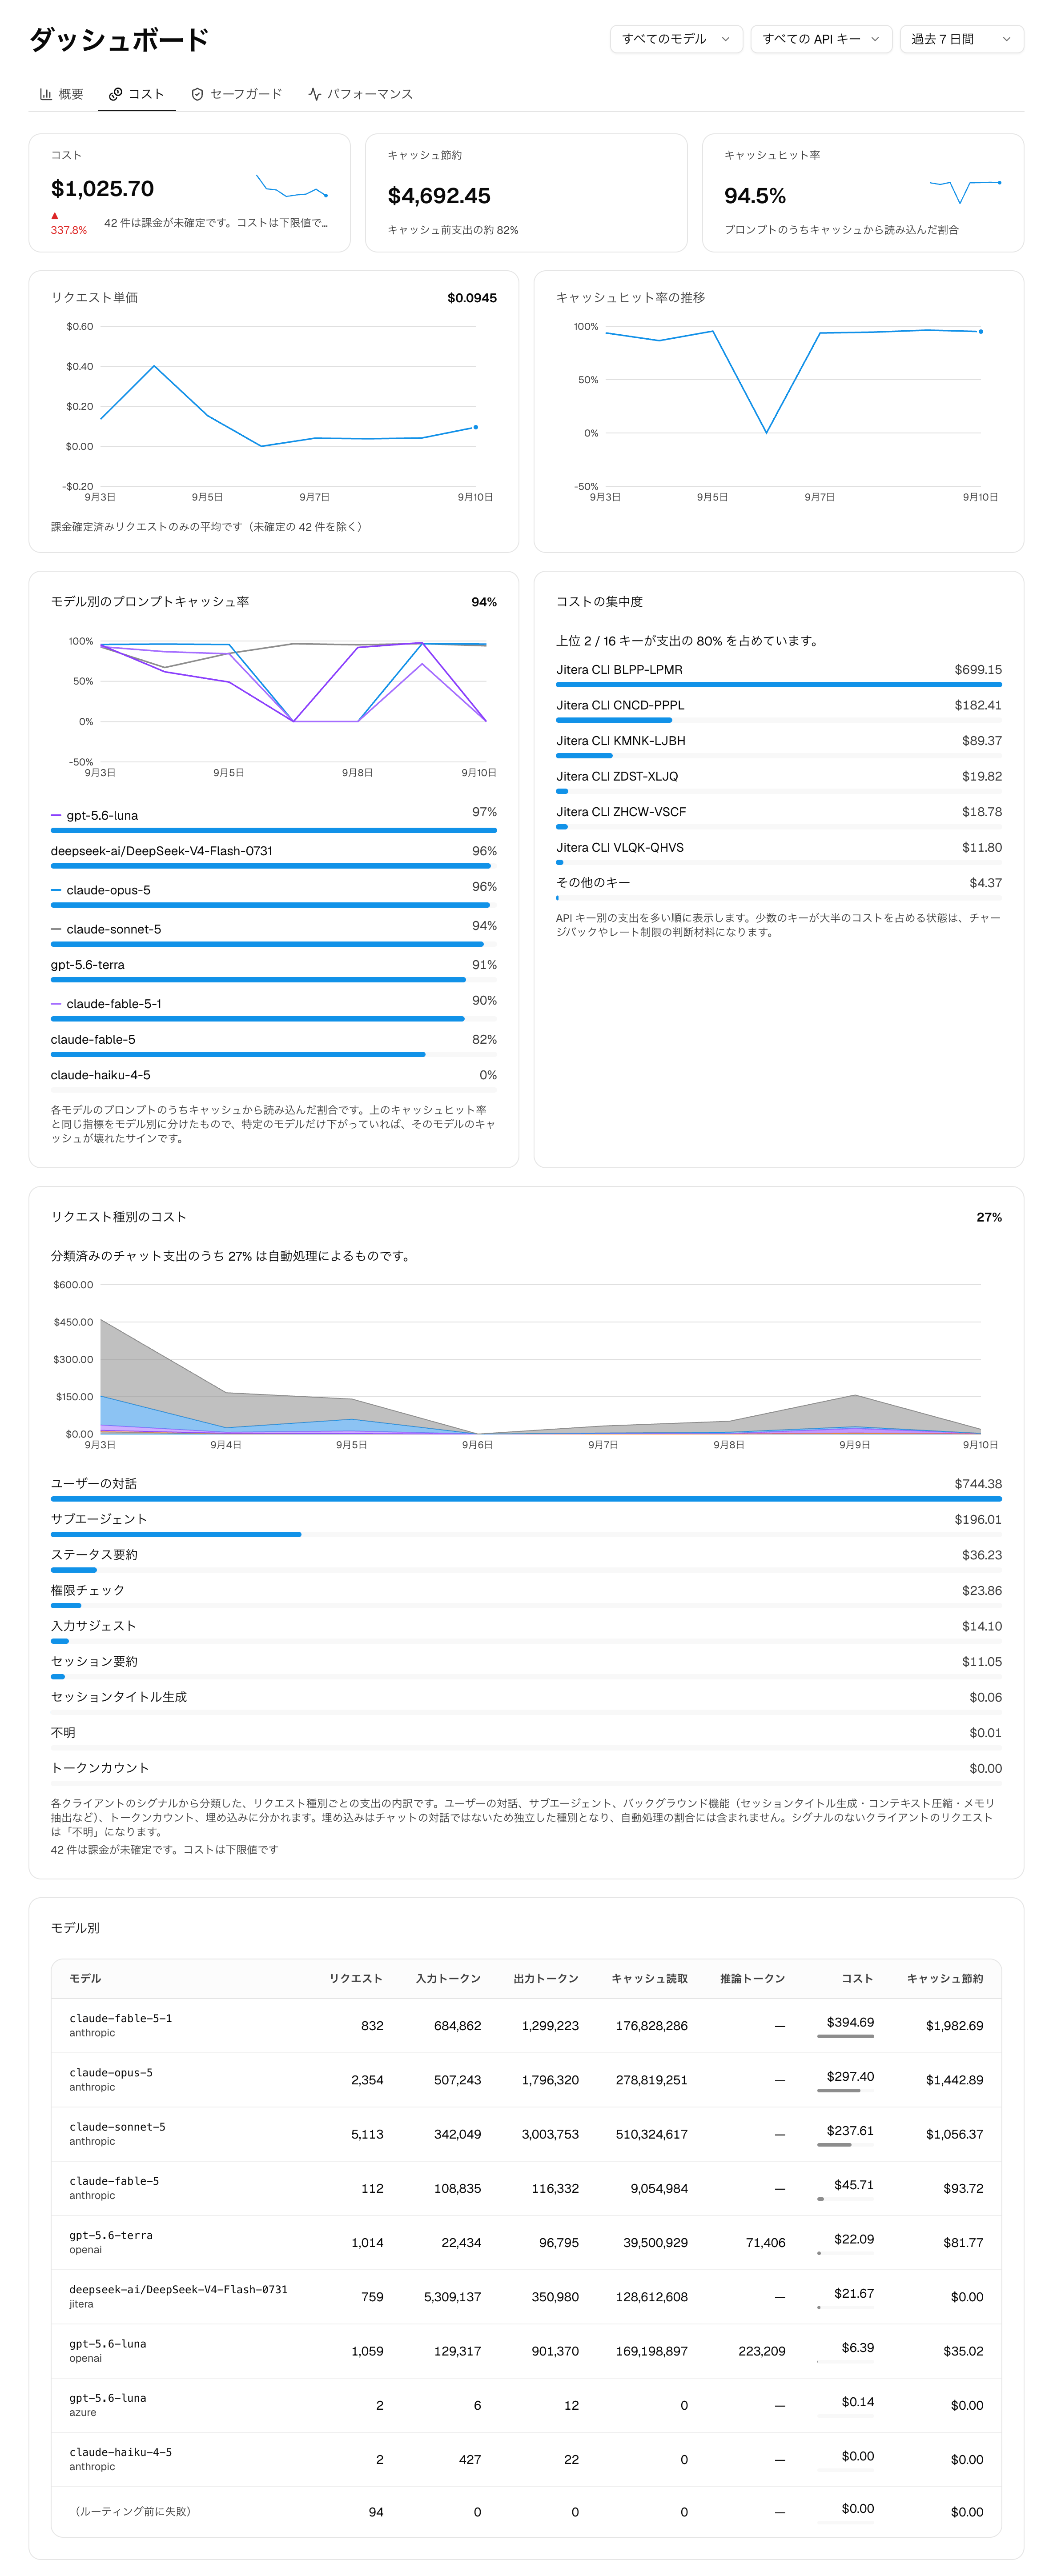
Task: Click the red up-triangle above 337.8%
Action: (55, 216)
